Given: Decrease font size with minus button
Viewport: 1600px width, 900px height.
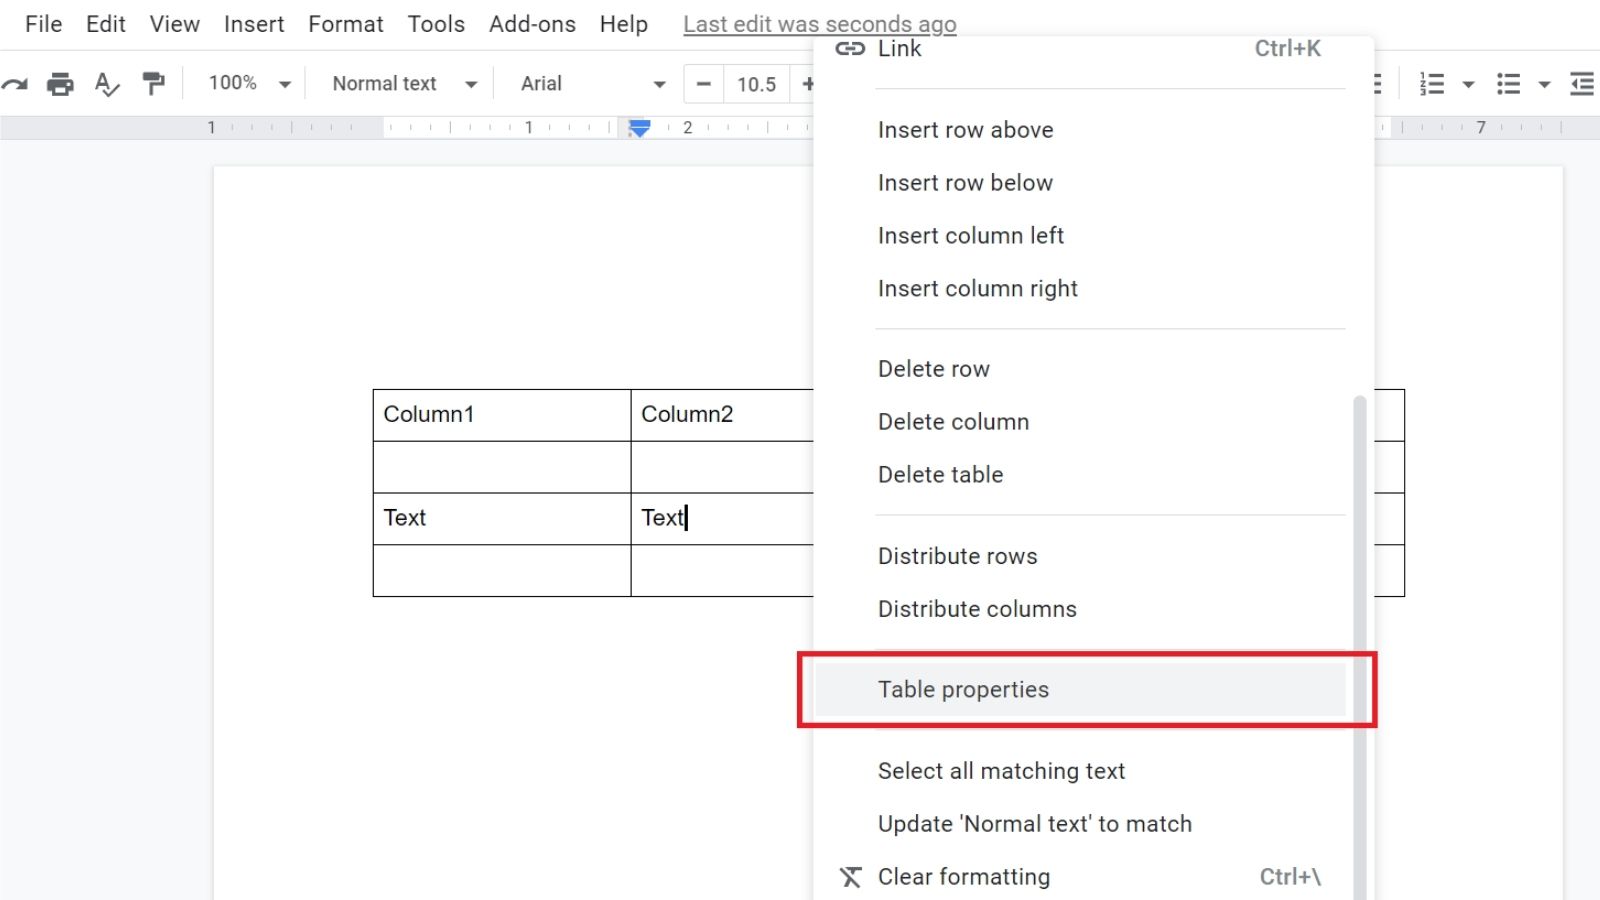Looking at the screenshot, I should [x=704, y=84].
